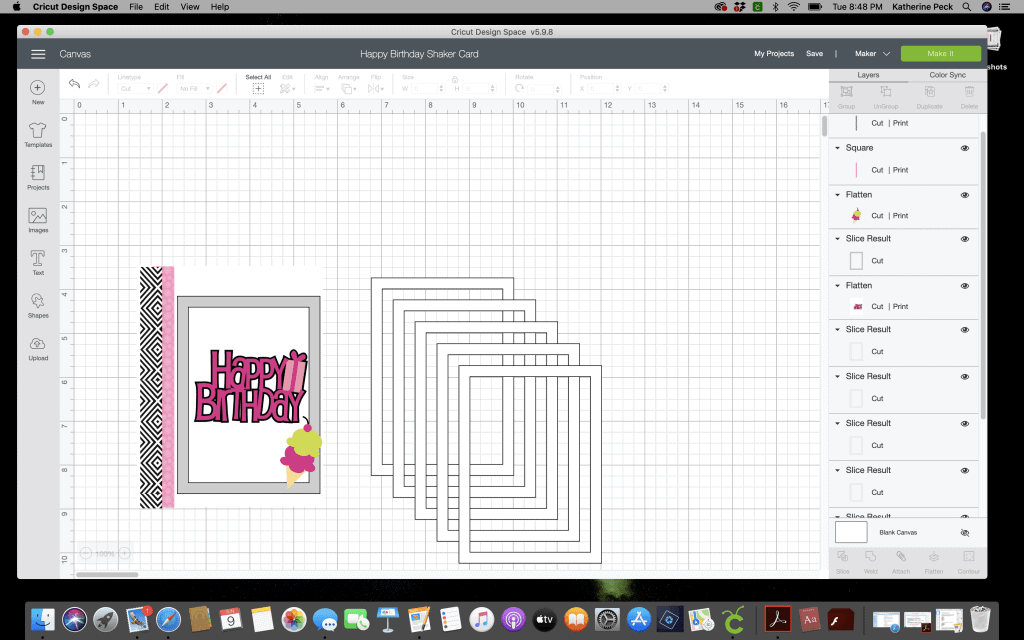Hide Slice Result layer between the Flatten layers

click(x=965, y=239)
